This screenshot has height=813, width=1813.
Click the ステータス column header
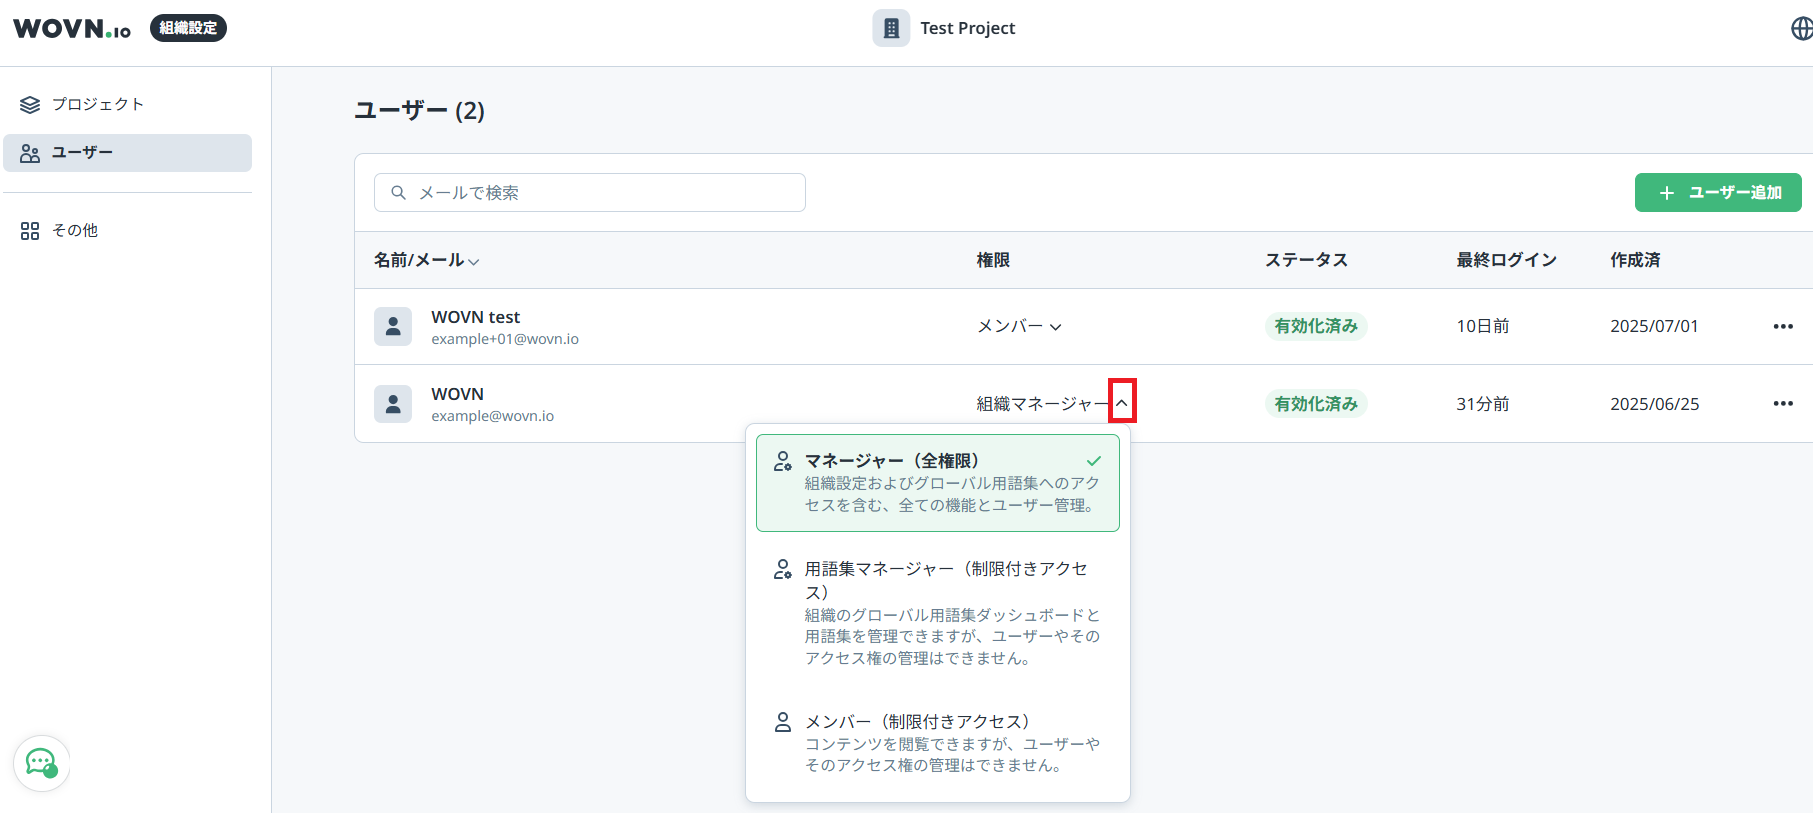click(1306, 260)
